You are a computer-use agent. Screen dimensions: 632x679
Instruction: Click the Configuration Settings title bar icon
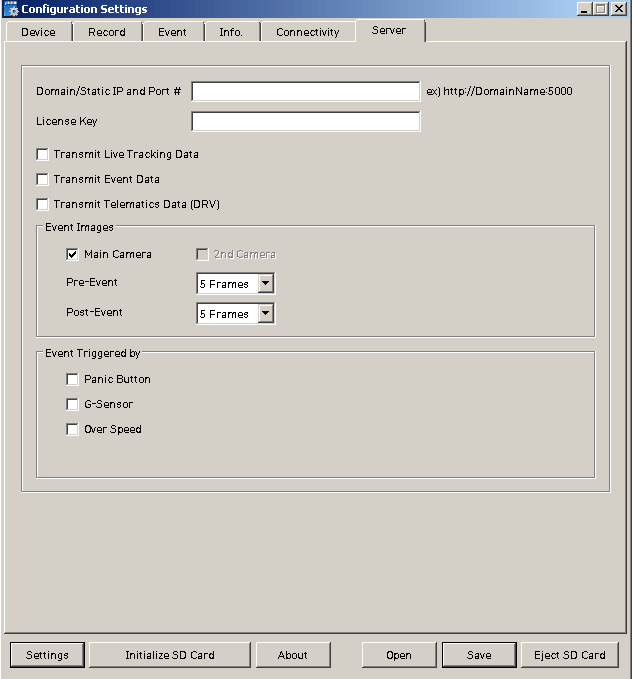click(x=12, y=9)
